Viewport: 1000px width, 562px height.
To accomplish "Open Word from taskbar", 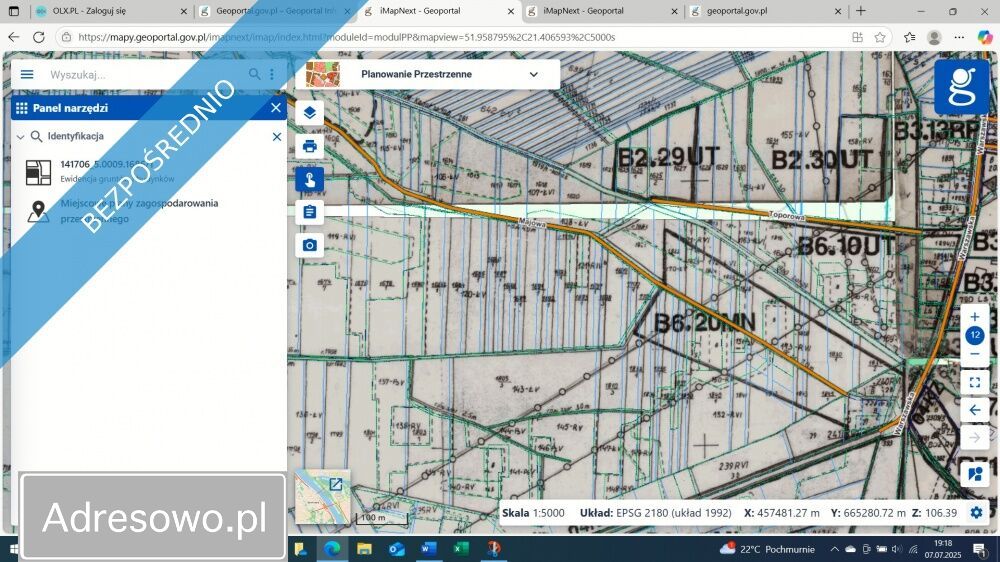I will pos(429,549).
